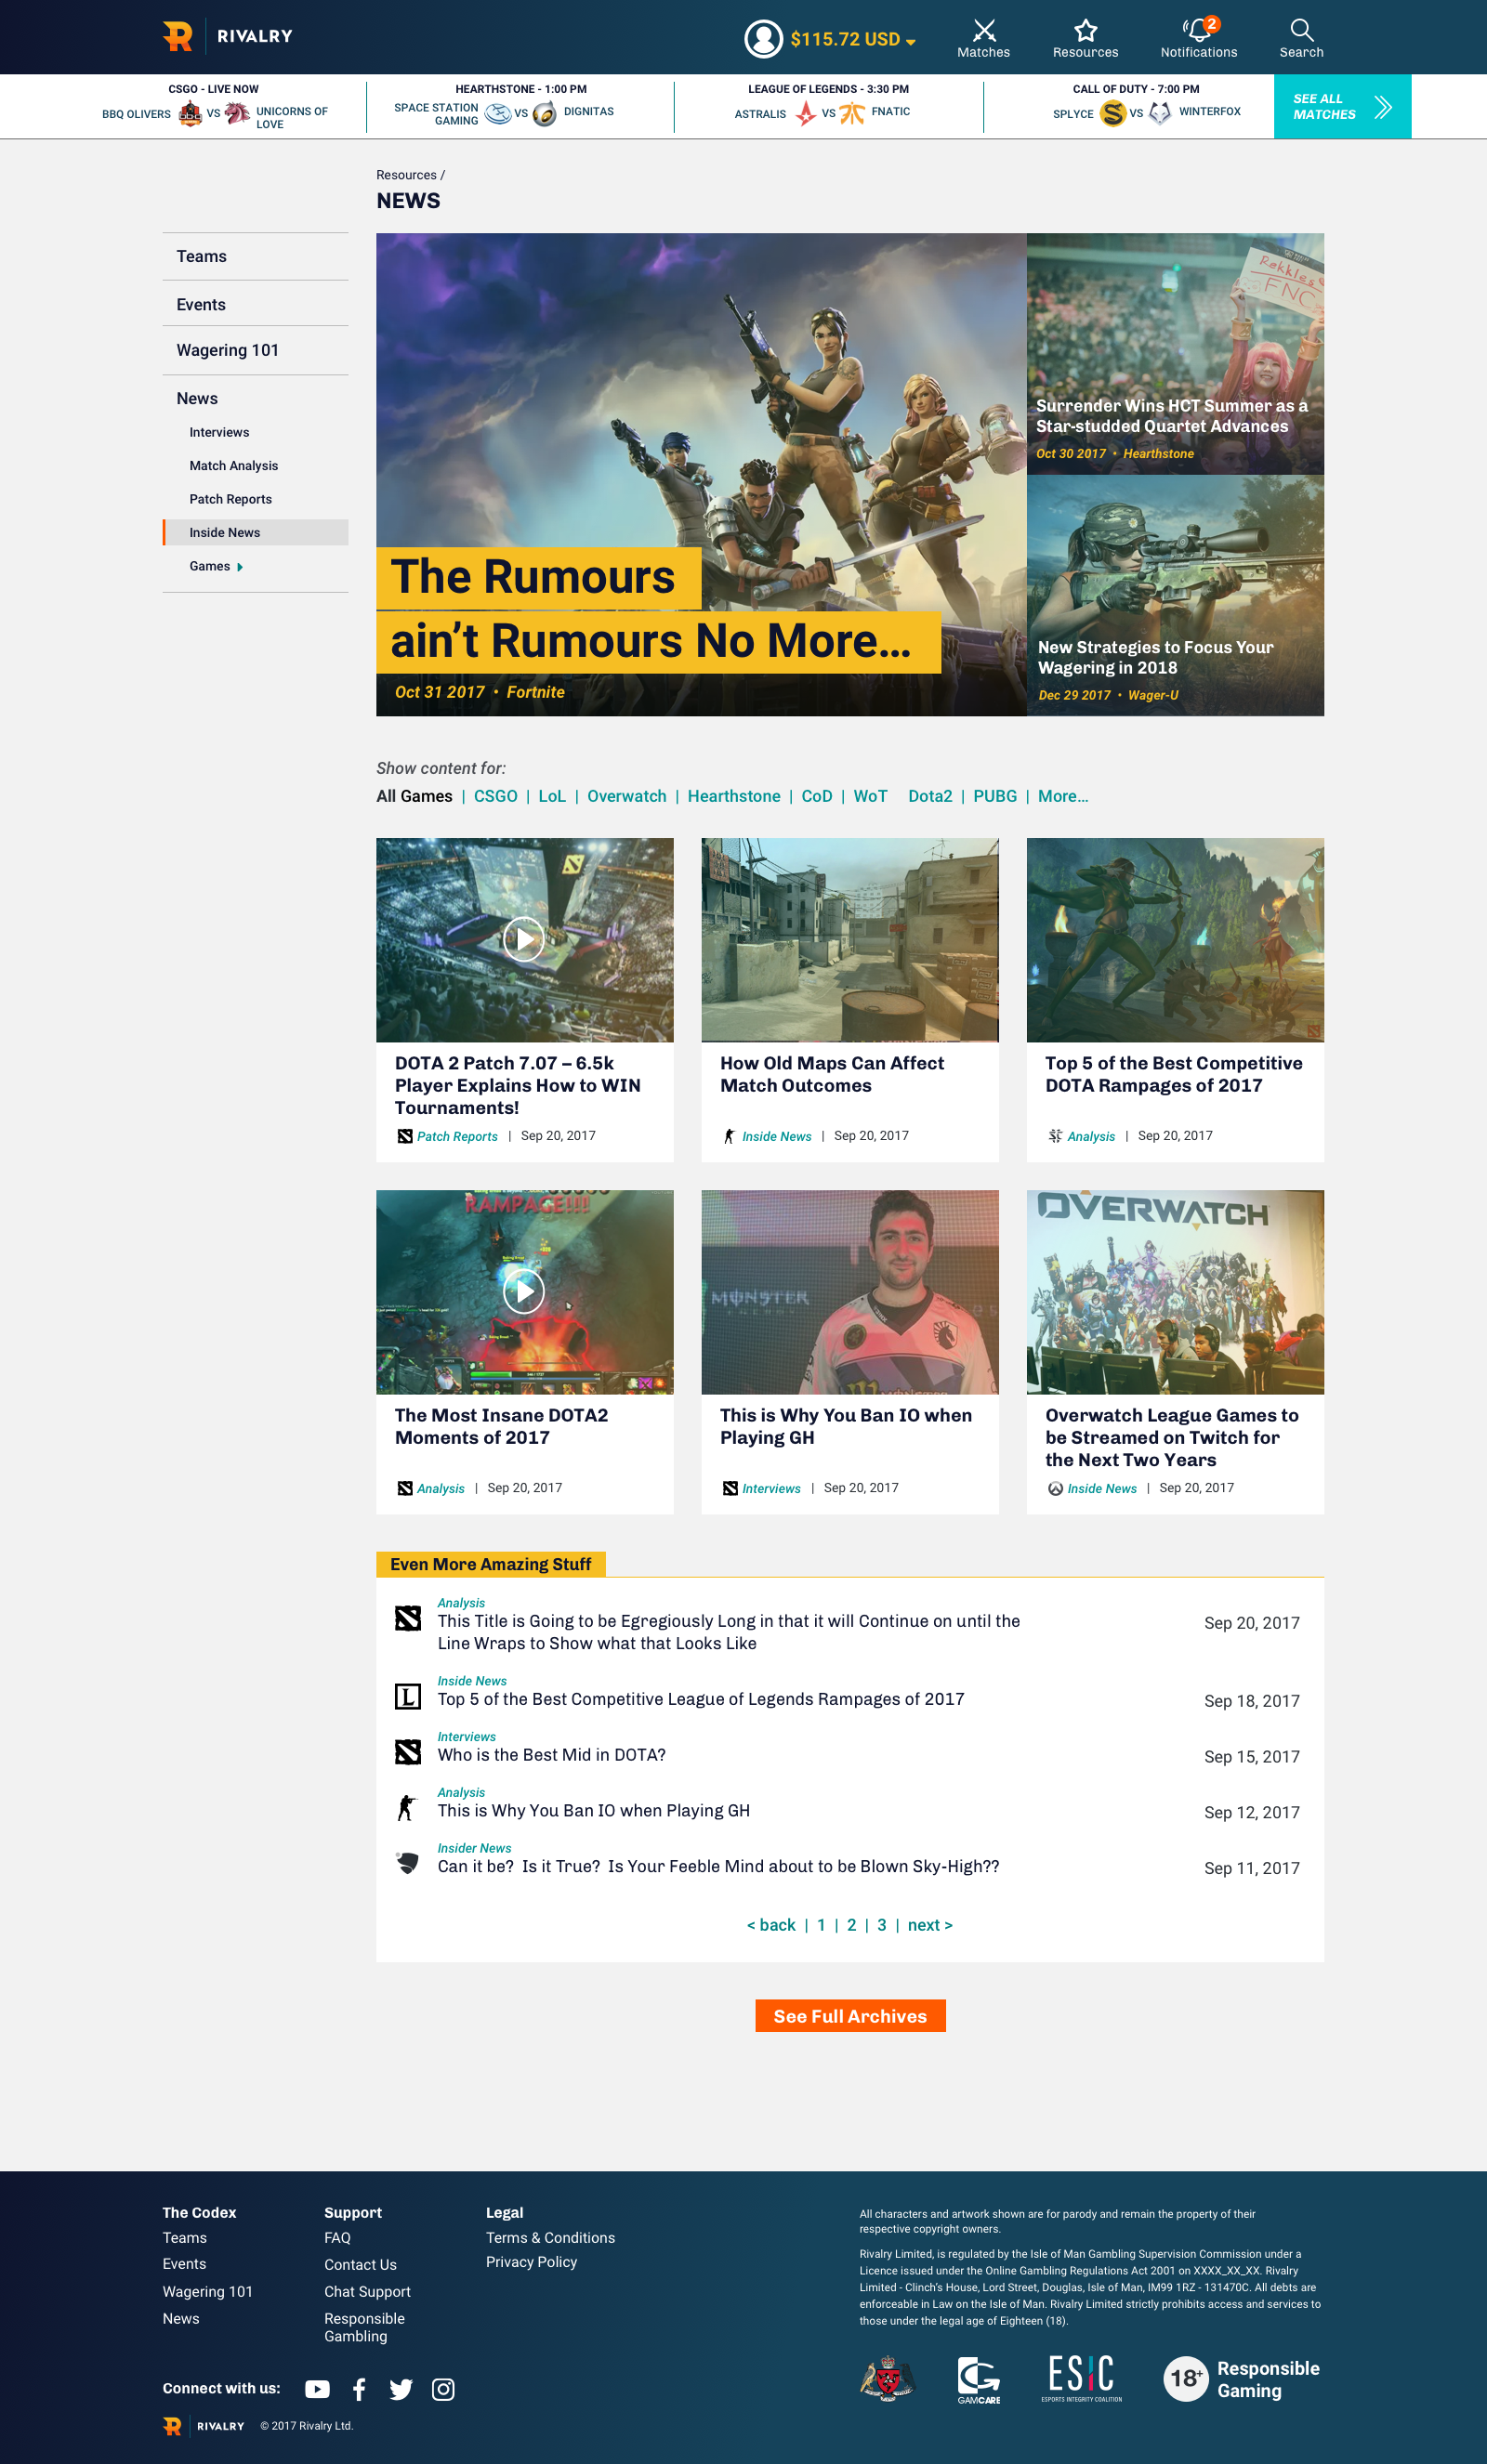Click the BBQ Olivers team logo
The width and height of the screenshot is (1487, 2464).
pos(190,114)
